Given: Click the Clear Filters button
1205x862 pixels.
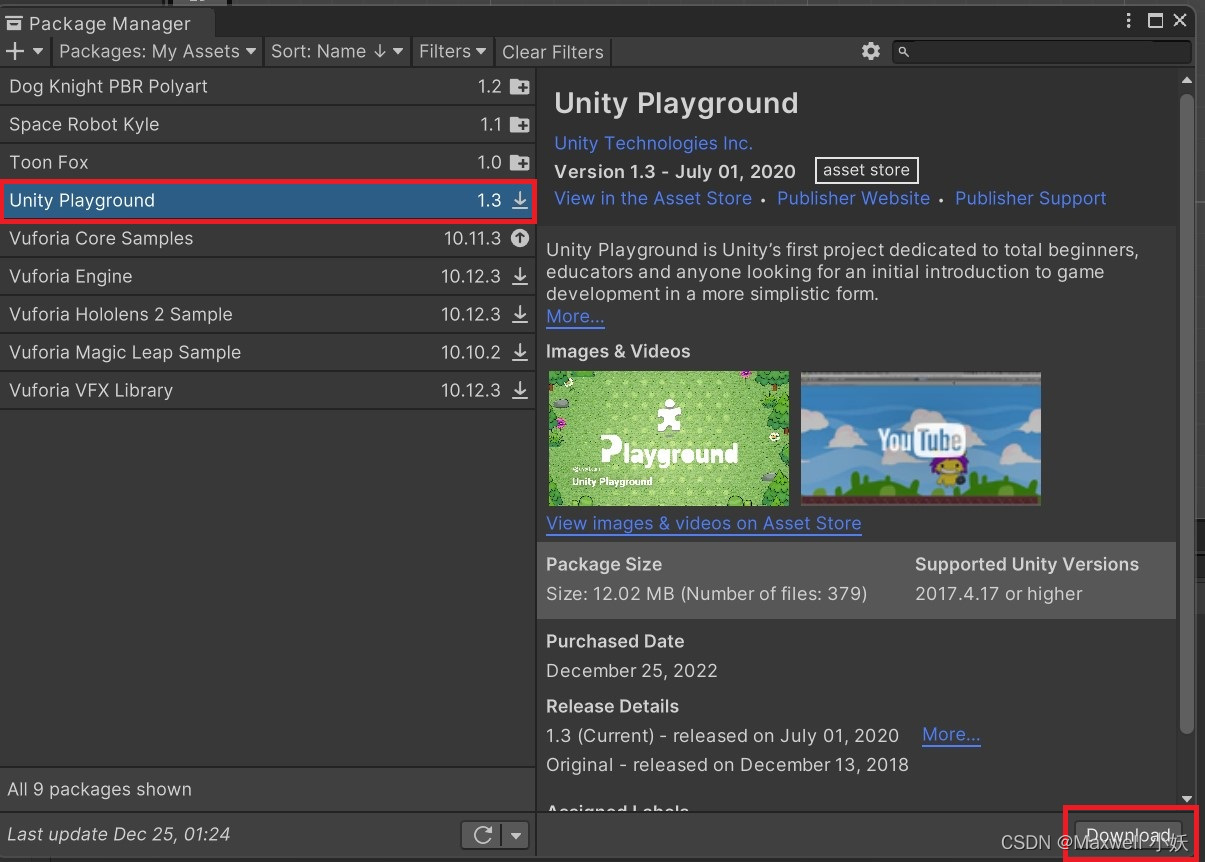Looking at the screenshot, I should pyautogui.click(x=553, y=52).
